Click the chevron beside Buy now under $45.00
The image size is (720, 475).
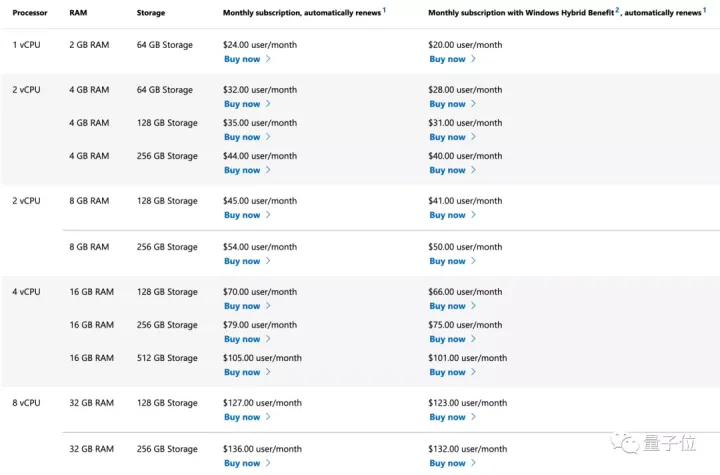click(269, 215)
